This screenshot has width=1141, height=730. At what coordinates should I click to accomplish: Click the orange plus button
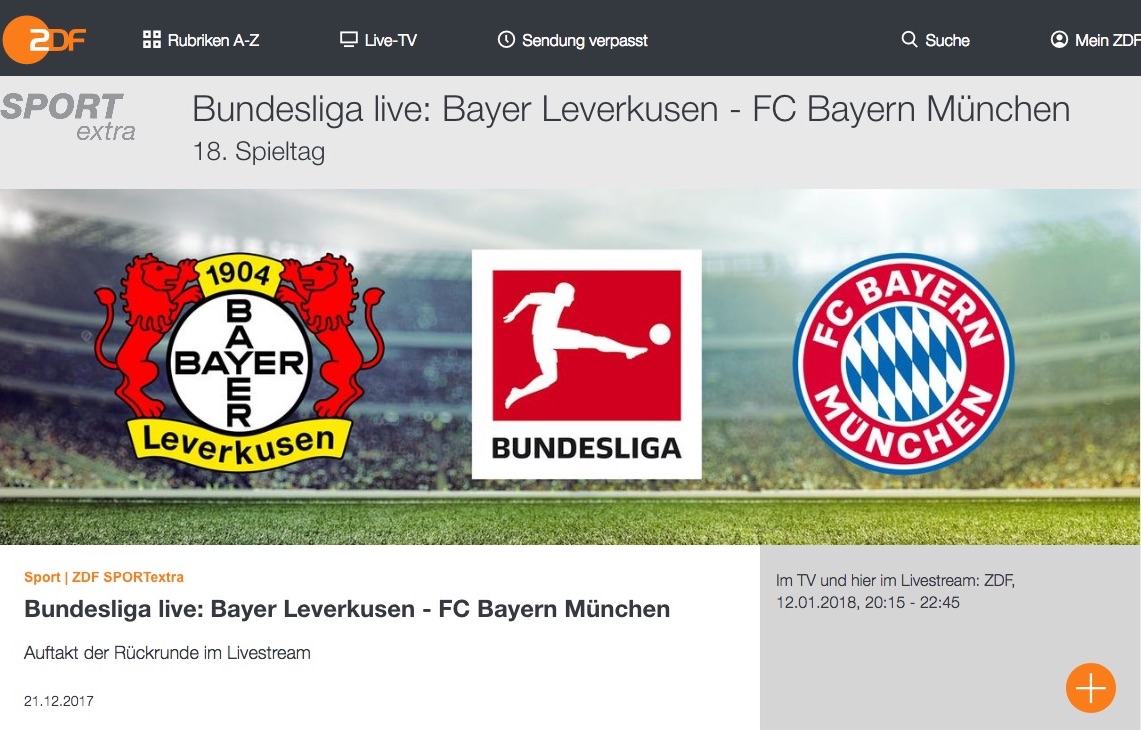(x=1090, y=688)
